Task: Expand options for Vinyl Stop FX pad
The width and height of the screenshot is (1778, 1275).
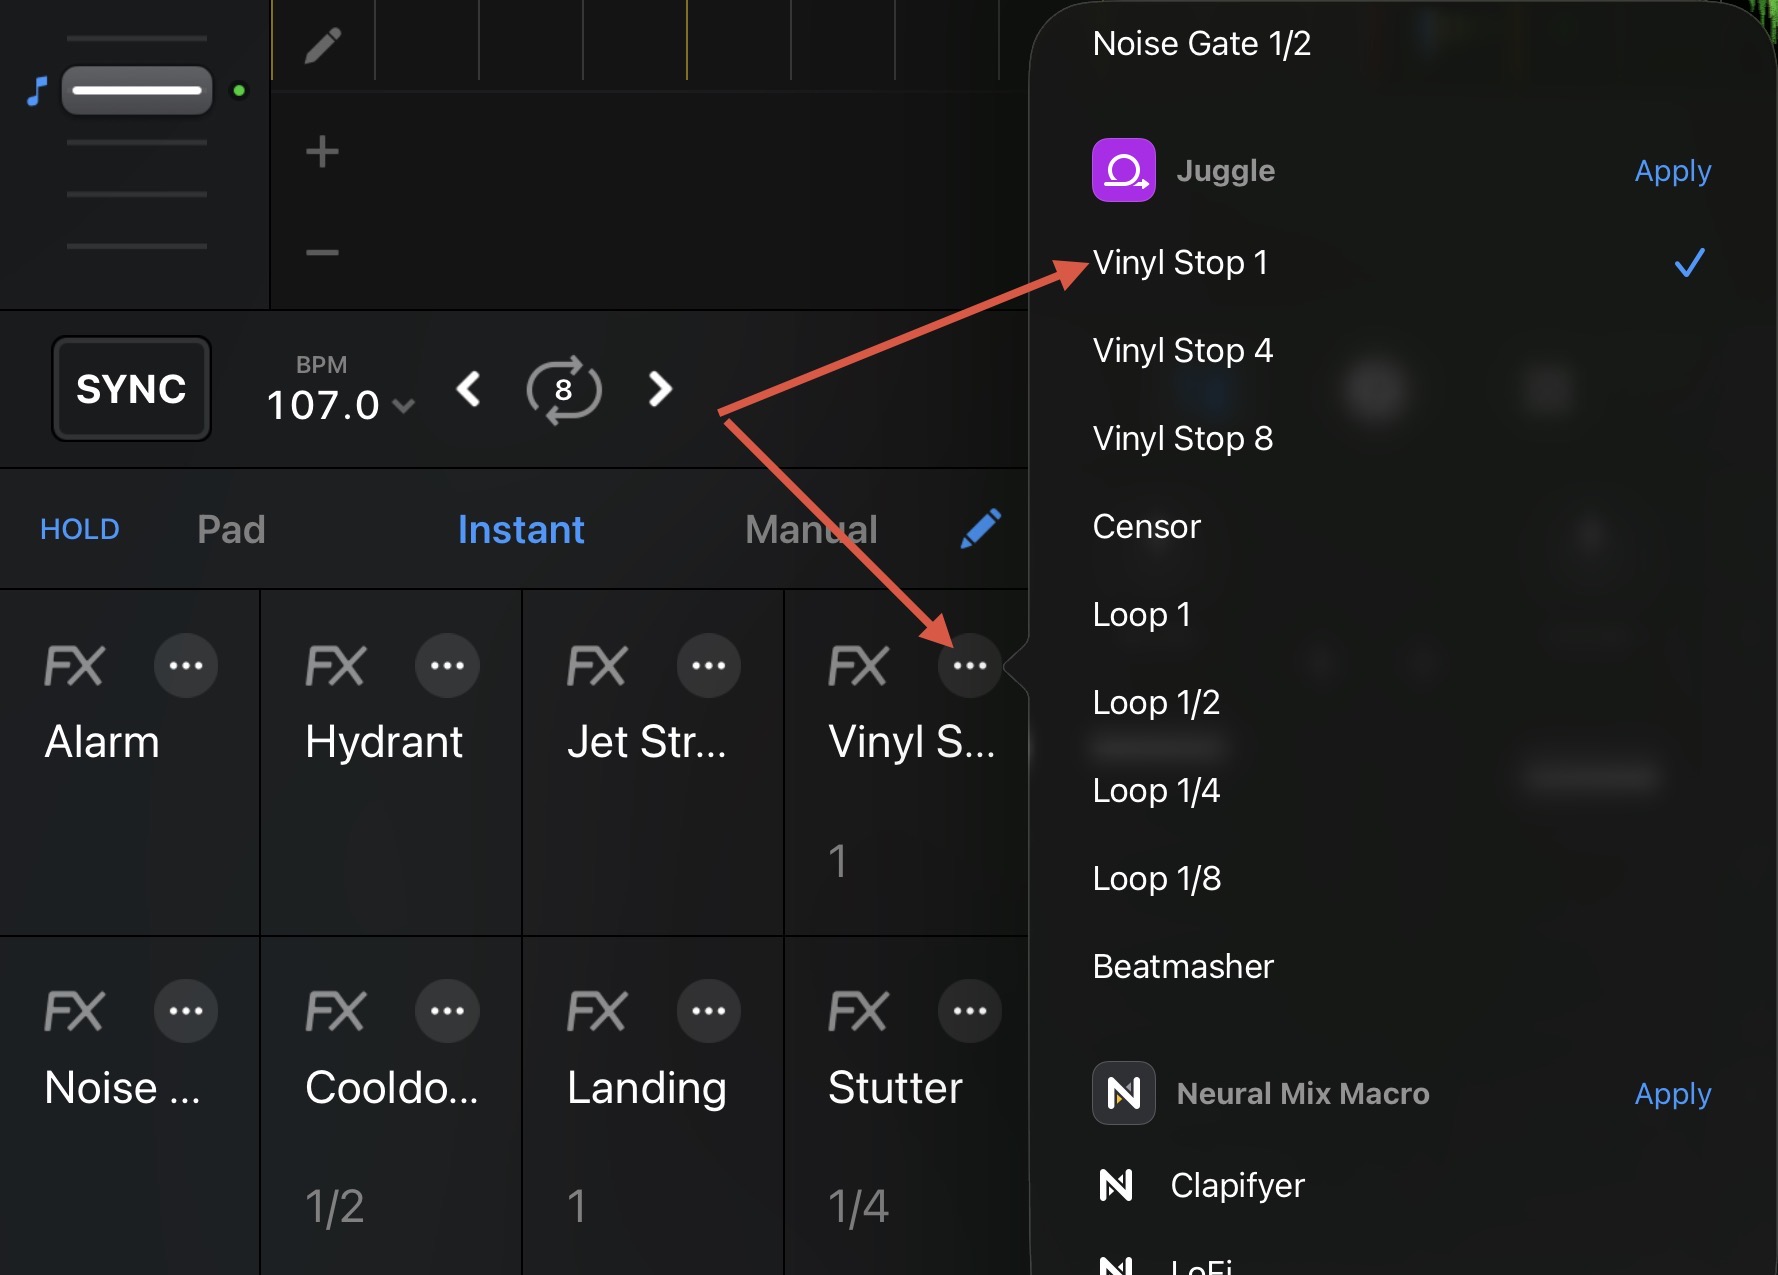Action: pos(969,665)
